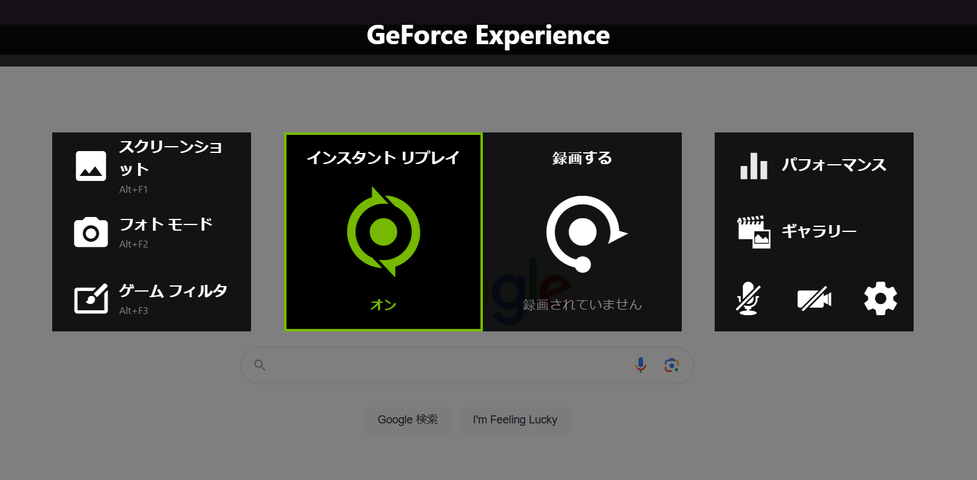Select フォト モード label

pyautogui.click(x=166, y=224)
